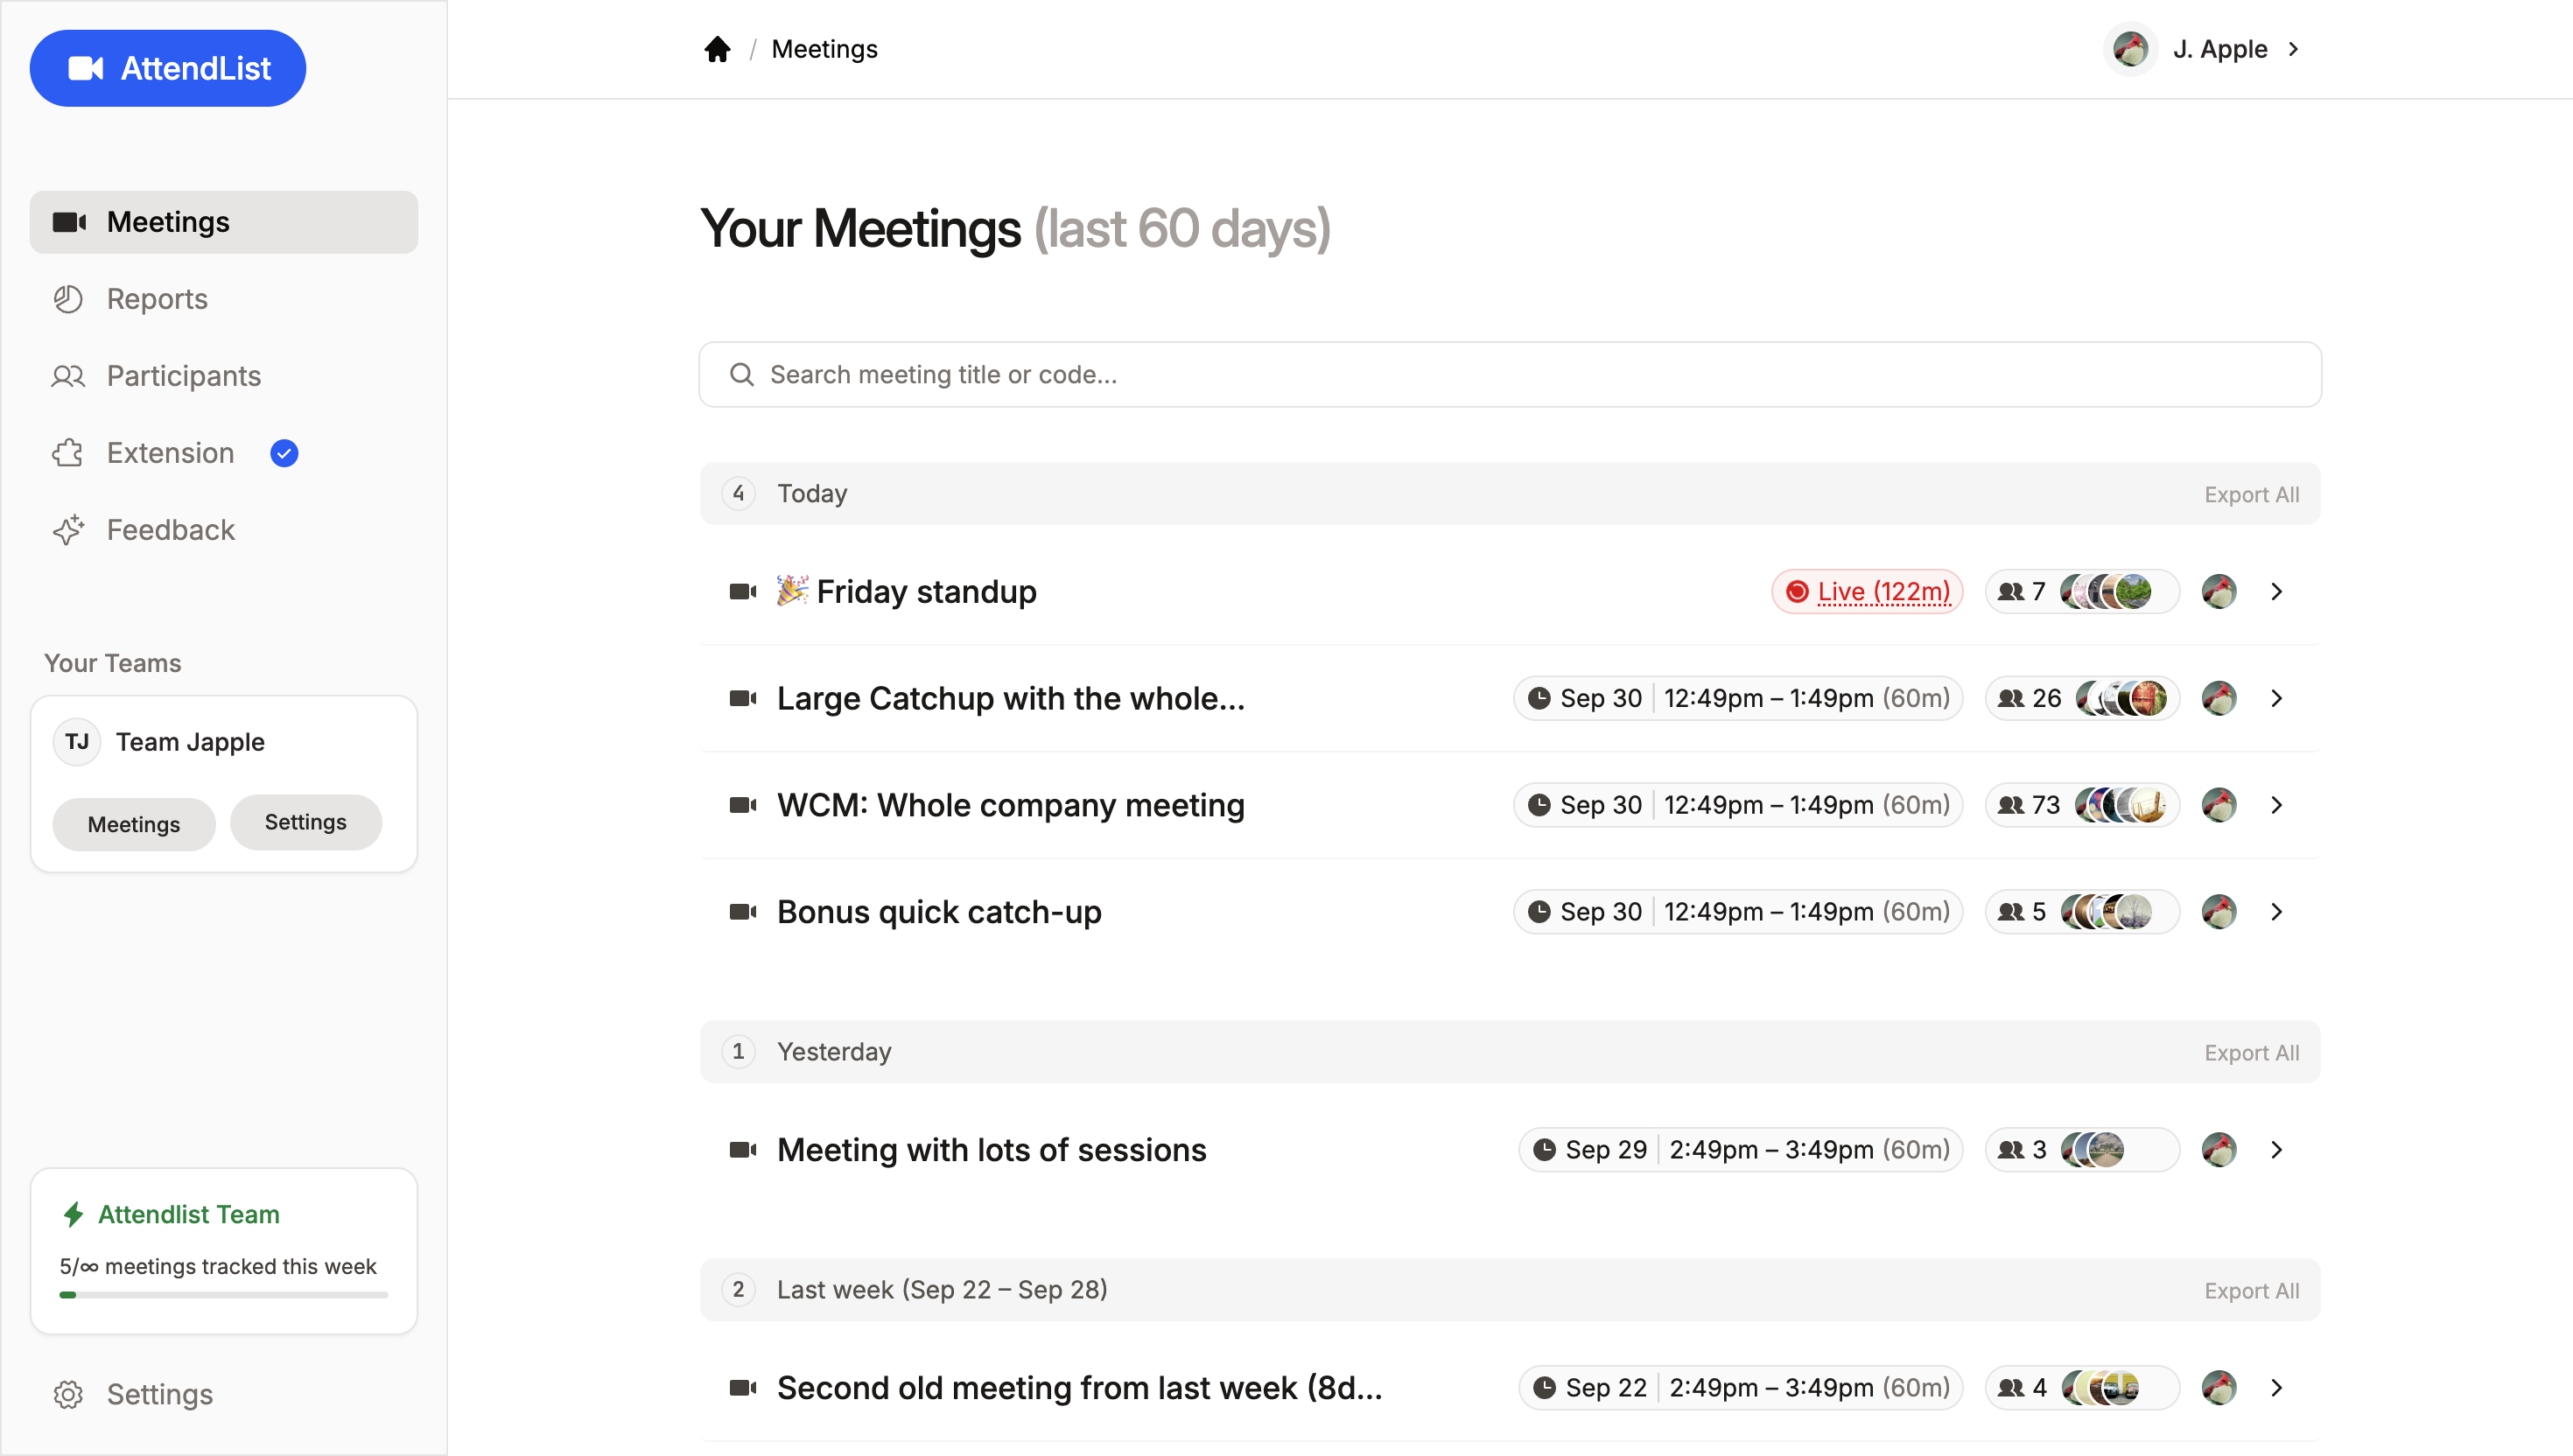Click the Live (122m) recording indicator
Viewport: 2573px width, 1456px height.
[x=1866, y=591]
